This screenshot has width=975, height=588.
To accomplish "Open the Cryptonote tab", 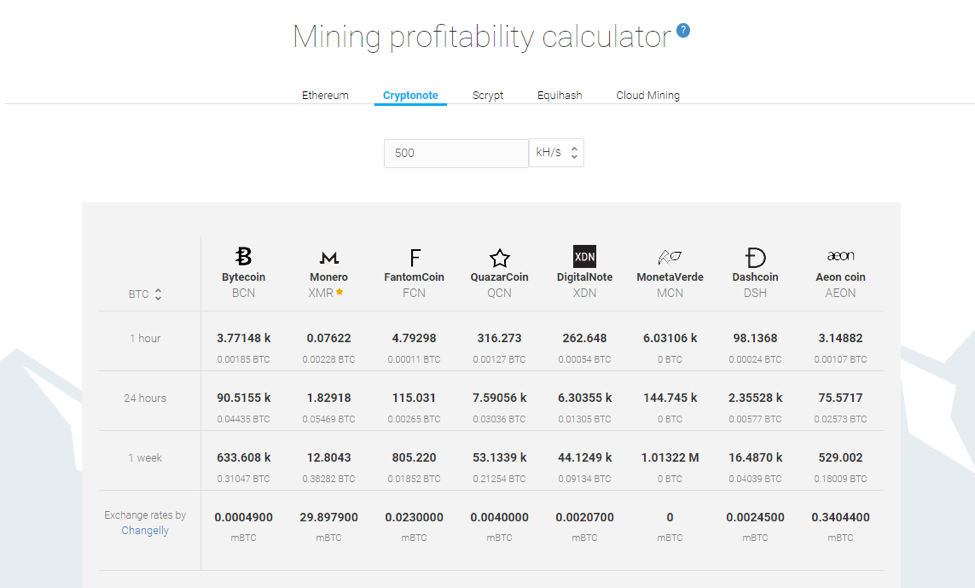I will point(410,95).
